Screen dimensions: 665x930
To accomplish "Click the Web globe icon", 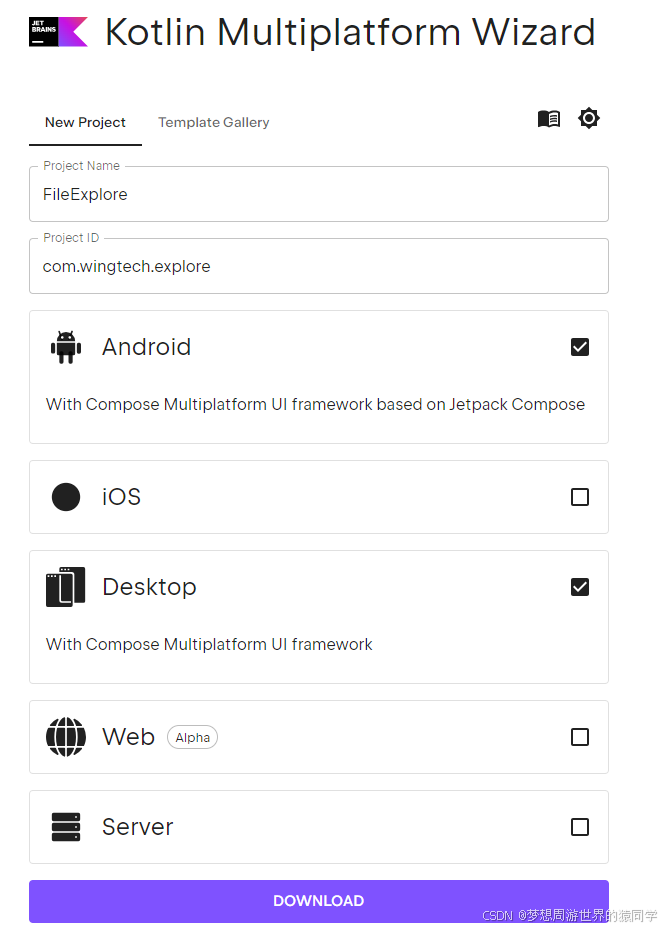I will click(66, 737).
